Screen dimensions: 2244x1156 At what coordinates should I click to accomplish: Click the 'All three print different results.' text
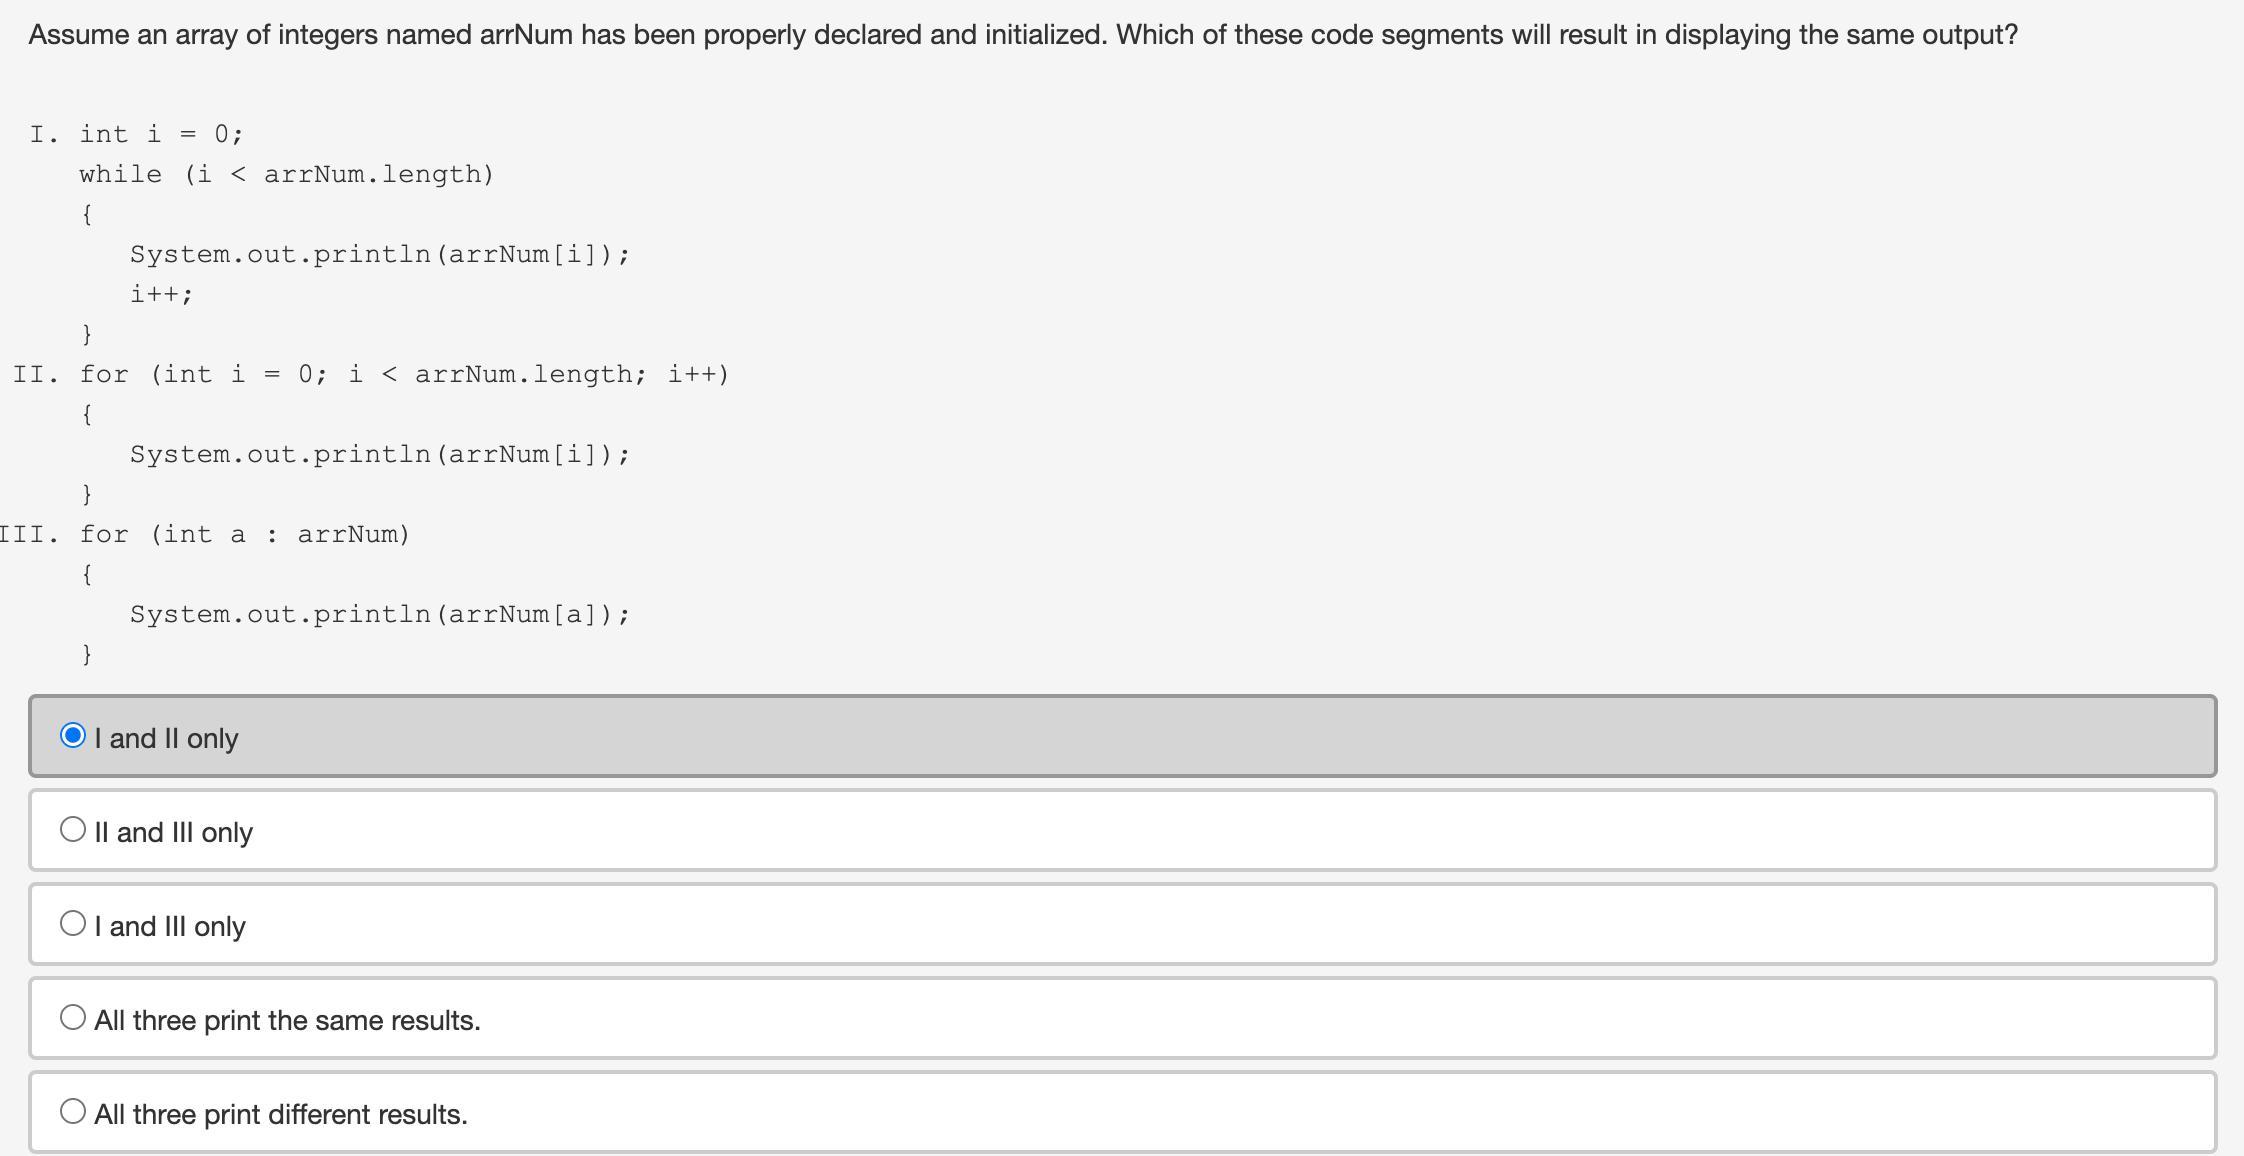tap(281, 1115)
